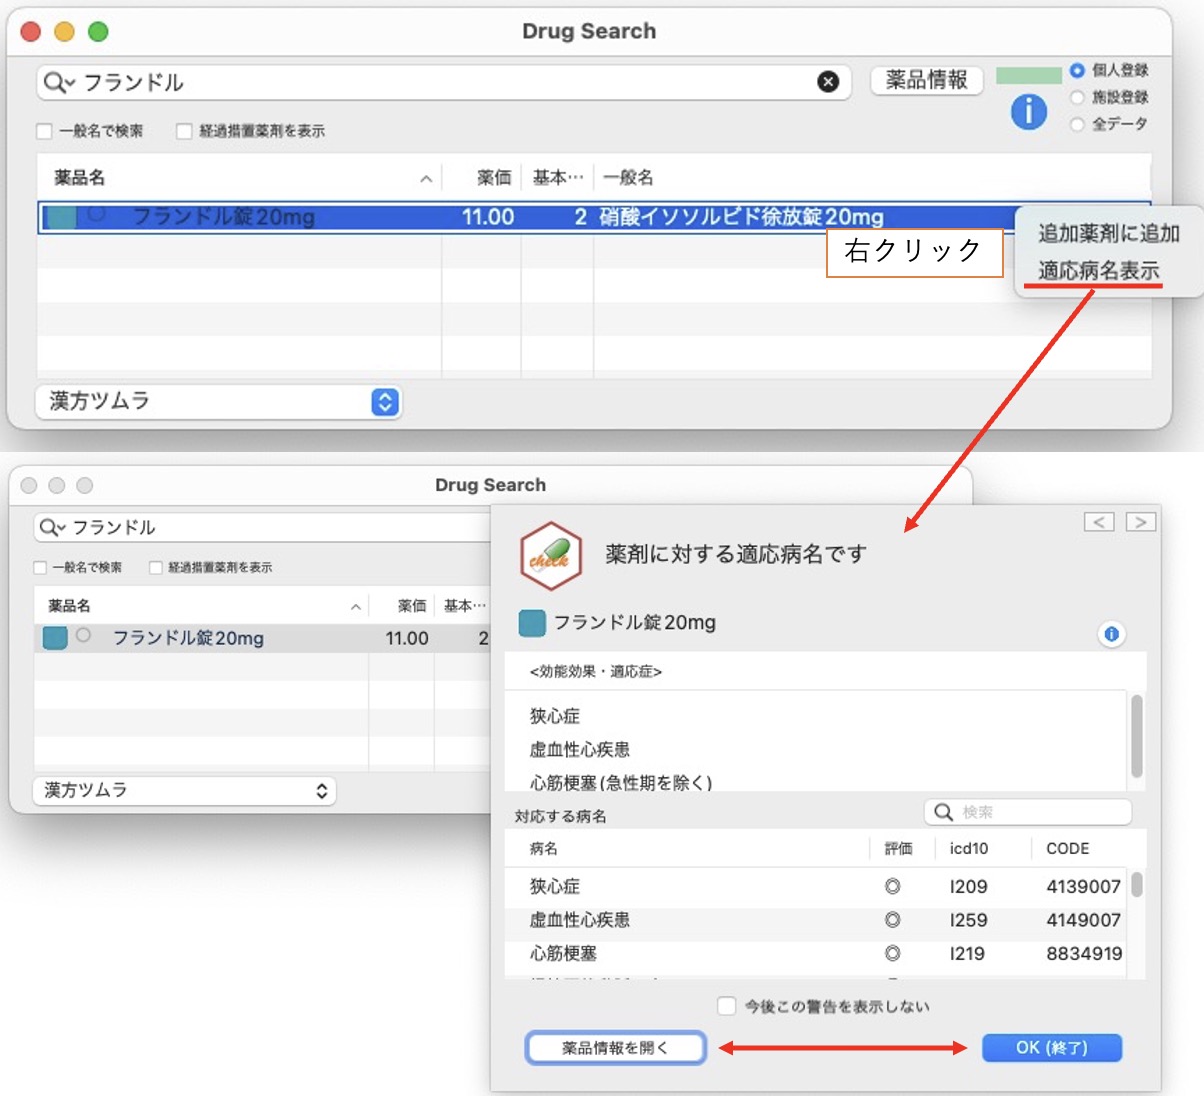Viewport: 1204px width, 1096px height.
Task: Click the large blue info icon
Action: pyautogui.click(x=1028, y=111)
